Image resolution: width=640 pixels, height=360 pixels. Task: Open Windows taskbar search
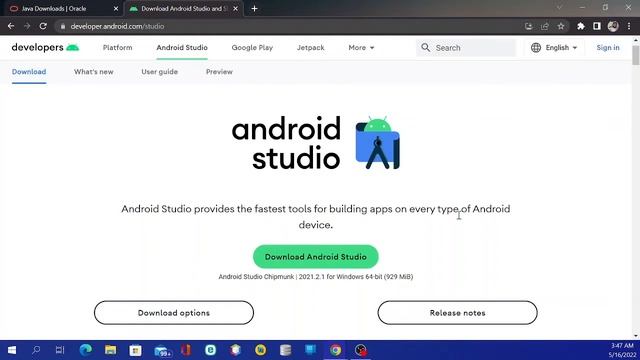pyautogui.click(x=36, y=350)
